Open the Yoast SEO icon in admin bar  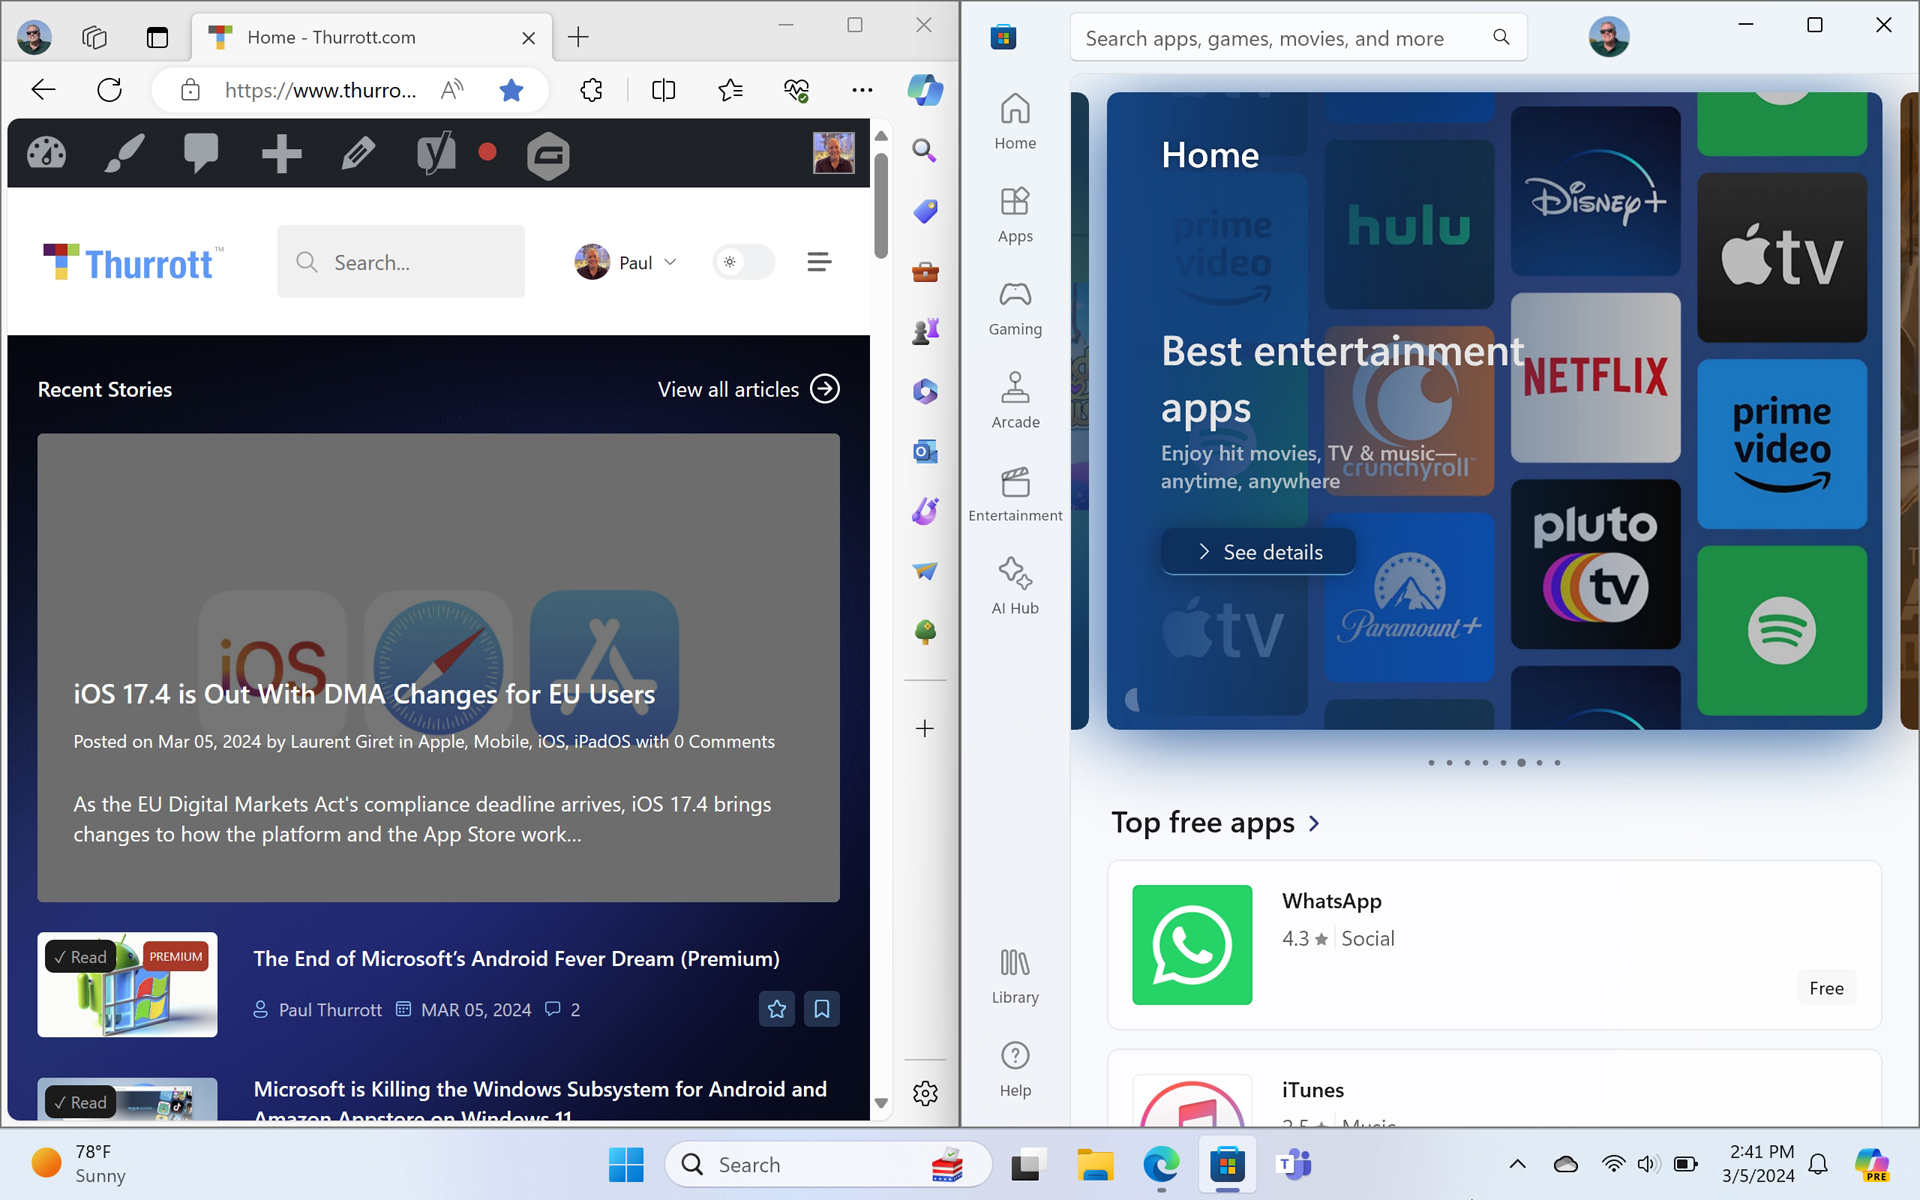click(435, 154)
